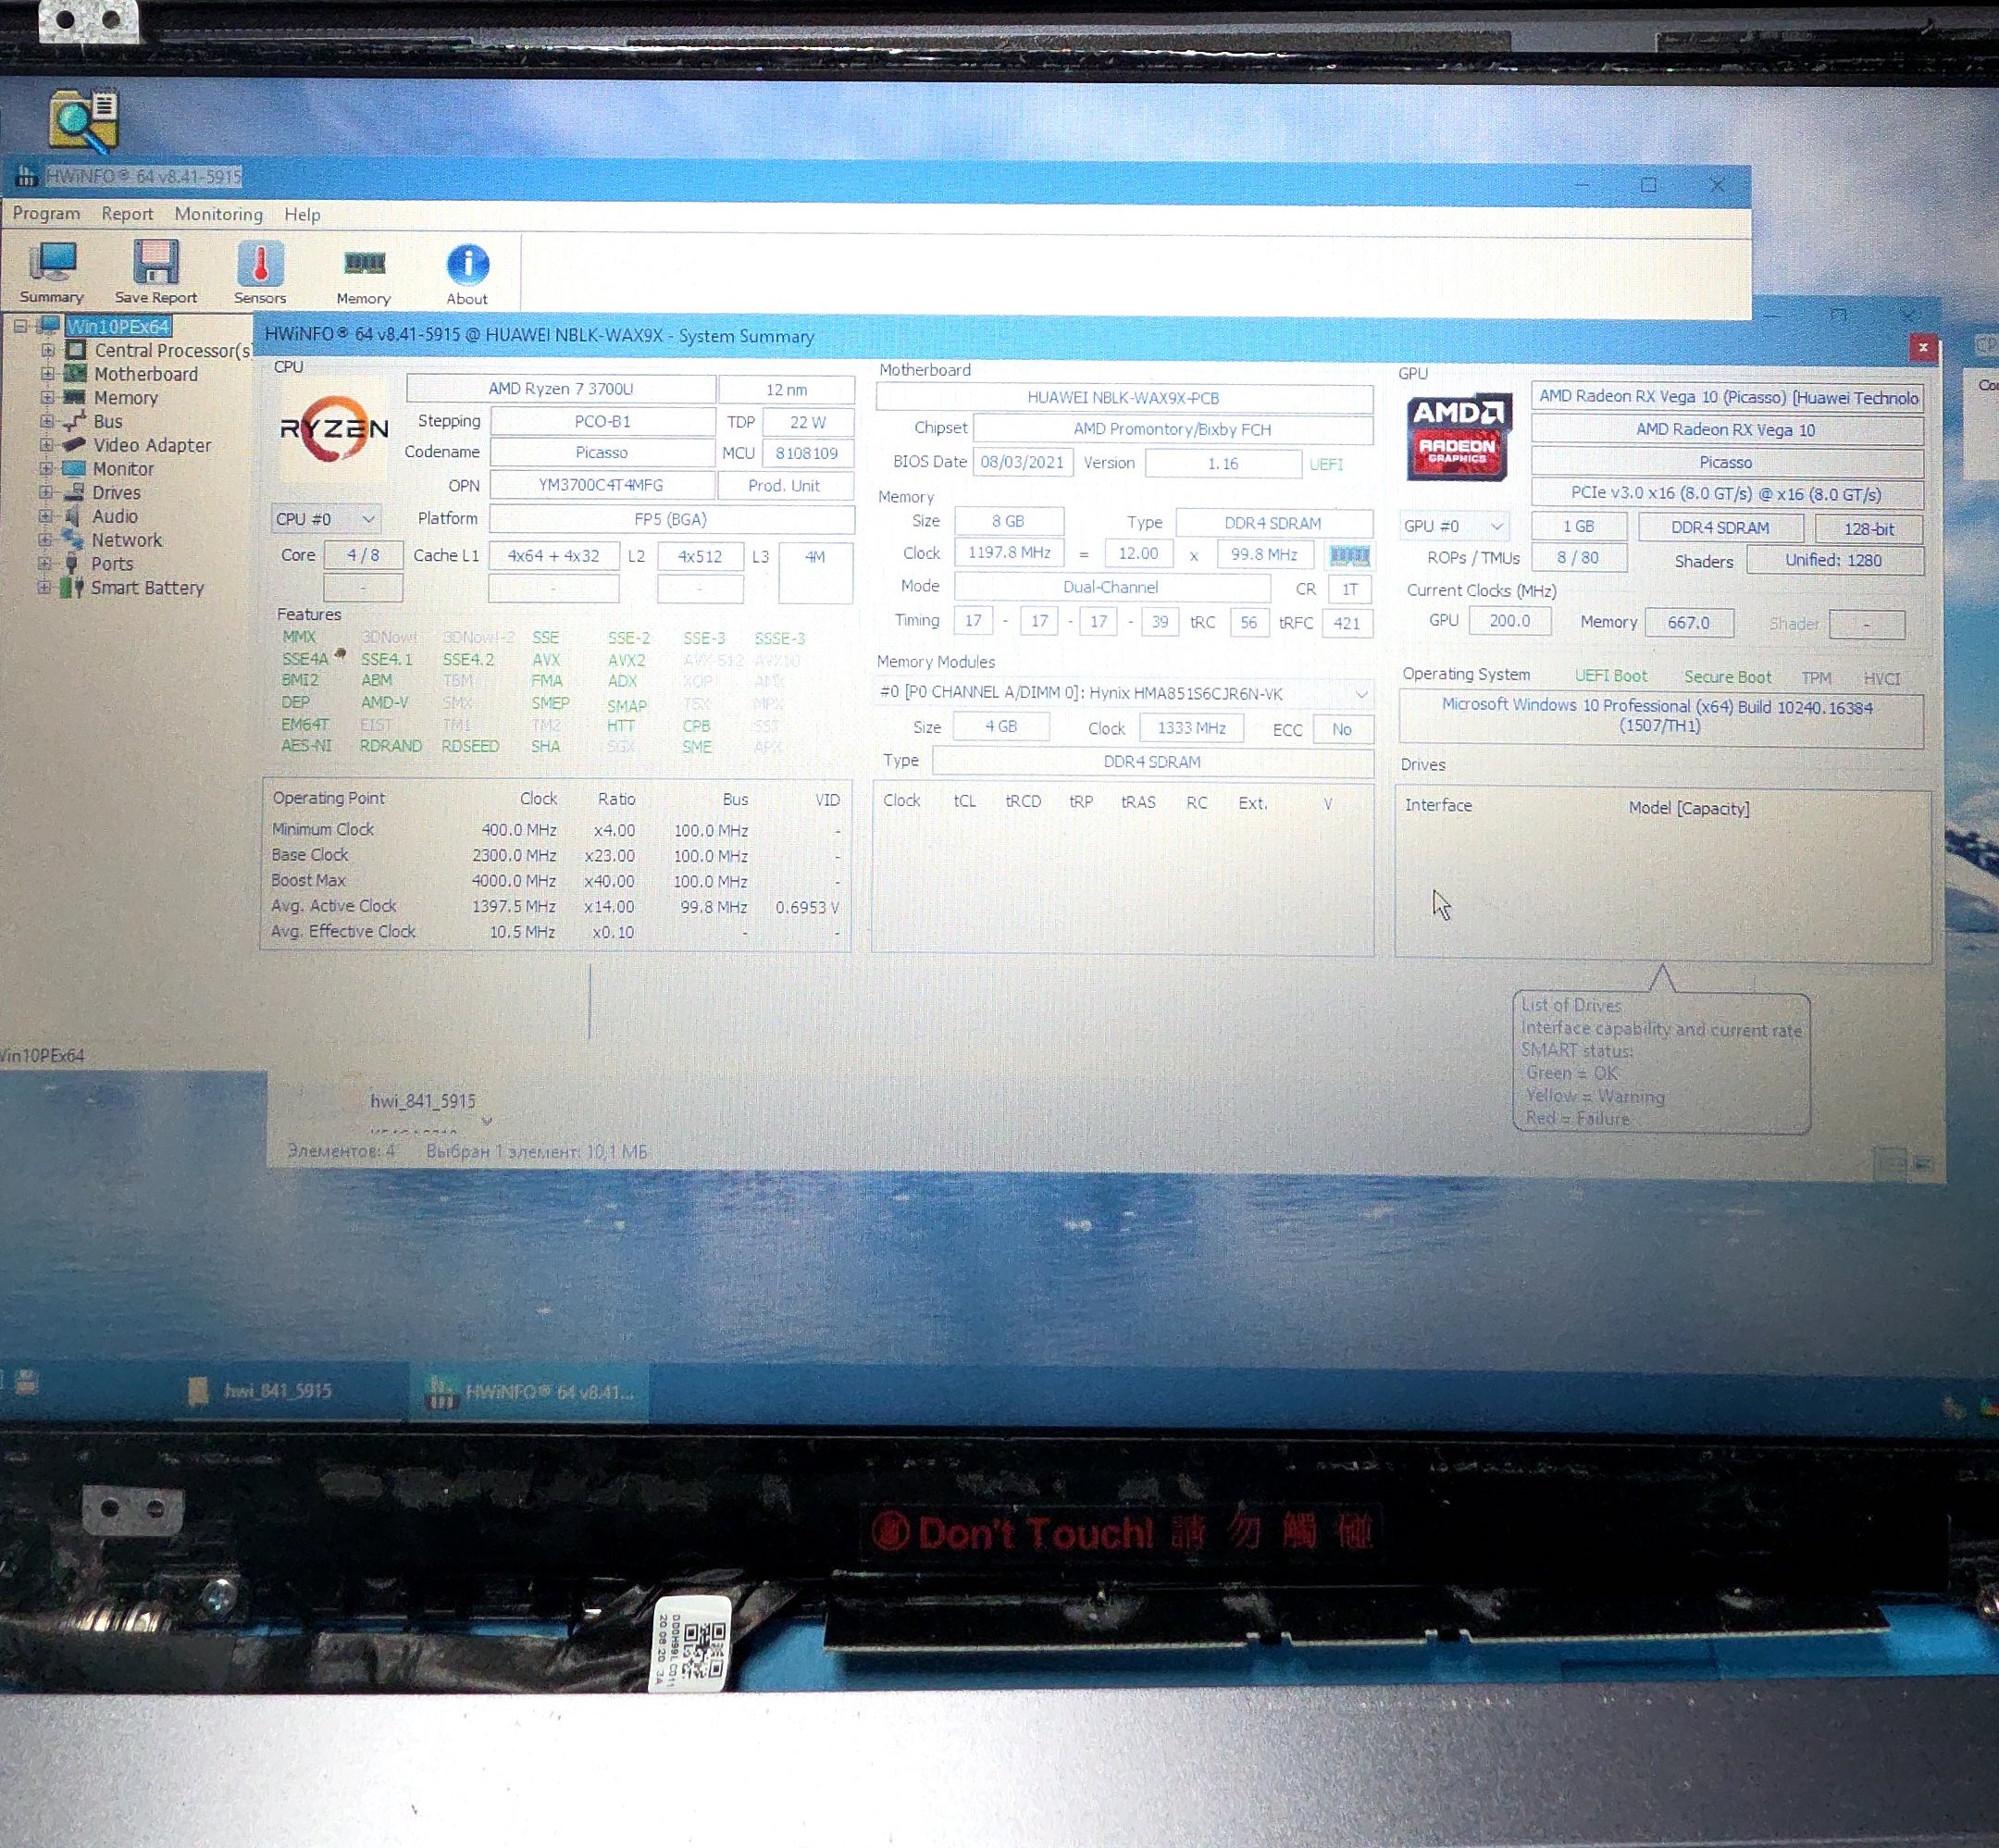
Task: Collapse the Win10PEx64 root node
Action: [20, 326]
